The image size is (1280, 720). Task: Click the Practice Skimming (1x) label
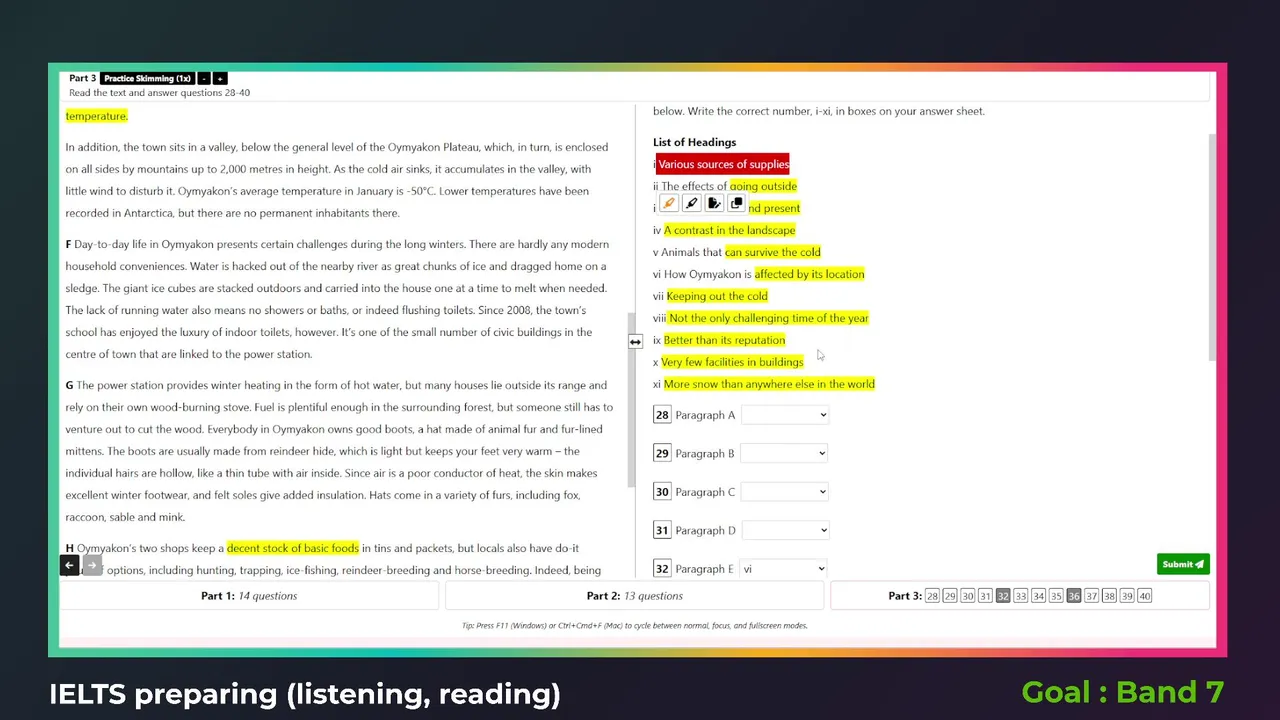coord(147,78)
